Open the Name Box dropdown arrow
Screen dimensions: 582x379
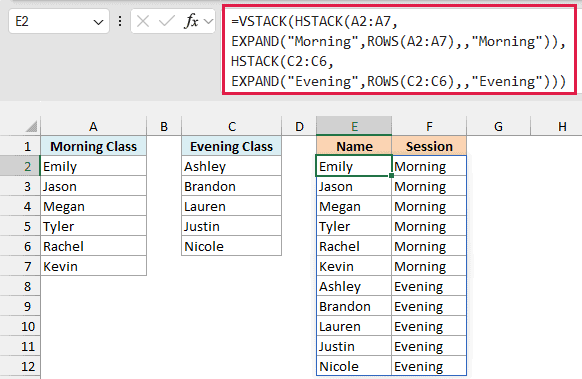point(98,22)
